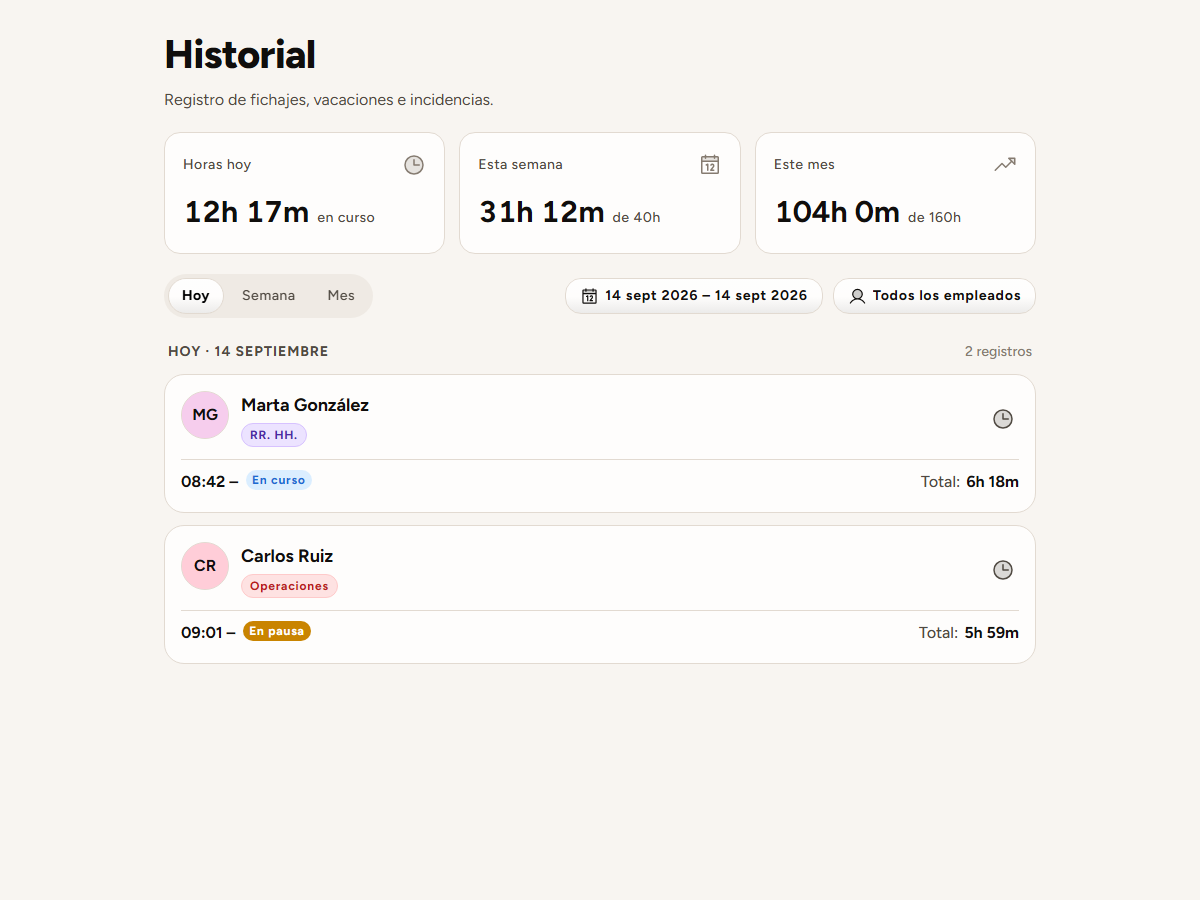Open Marta González's name link

tap(305, 405)
